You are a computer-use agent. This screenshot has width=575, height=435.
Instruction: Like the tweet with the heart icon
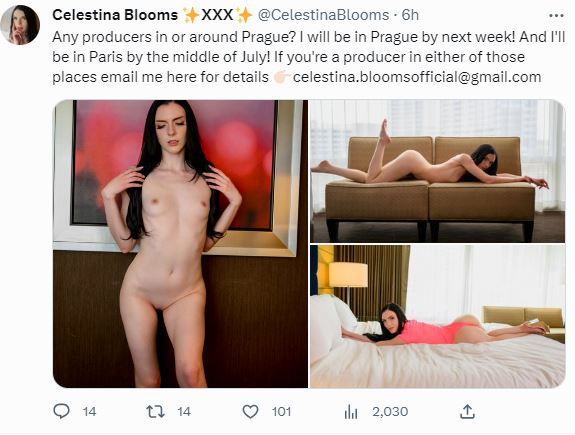pos(250,412)
